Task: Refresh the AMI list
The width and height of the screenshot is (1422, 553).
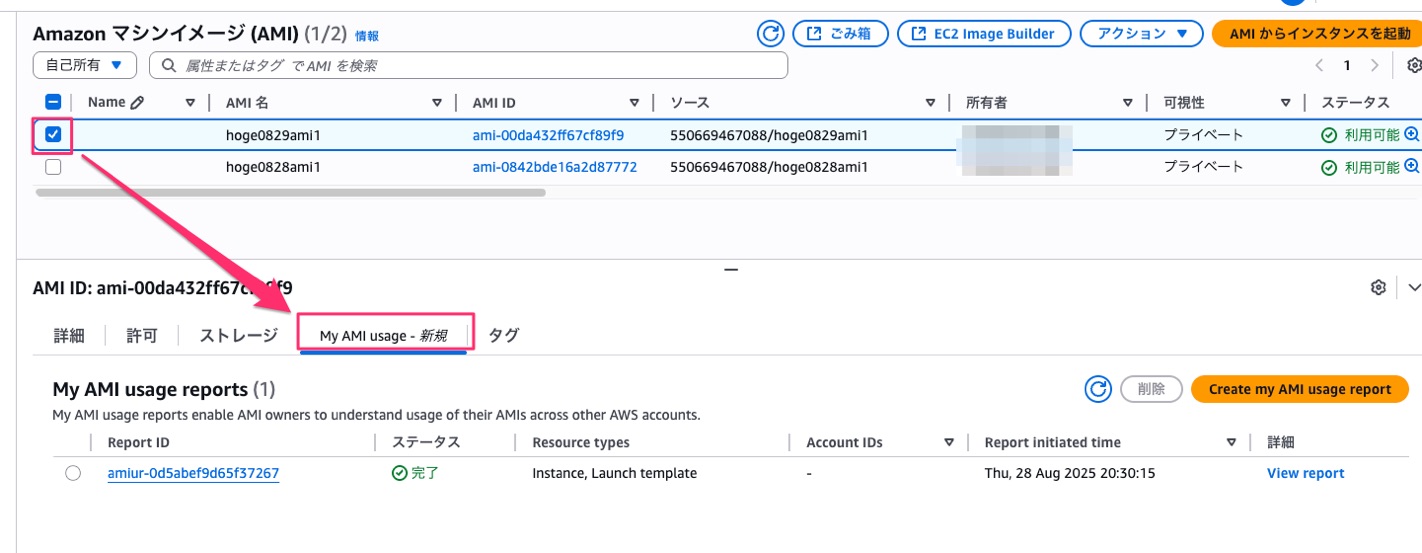Action: coord(770,33)
